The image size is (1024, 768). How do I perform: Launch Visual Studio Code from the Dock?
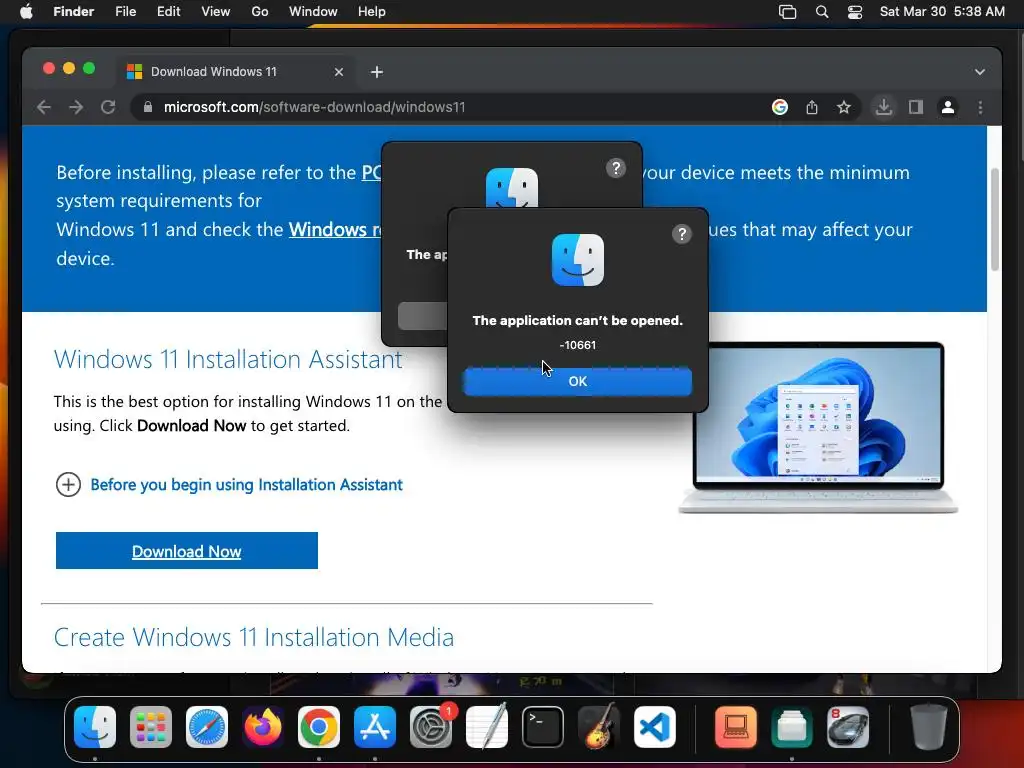click(x=655, y=727)
